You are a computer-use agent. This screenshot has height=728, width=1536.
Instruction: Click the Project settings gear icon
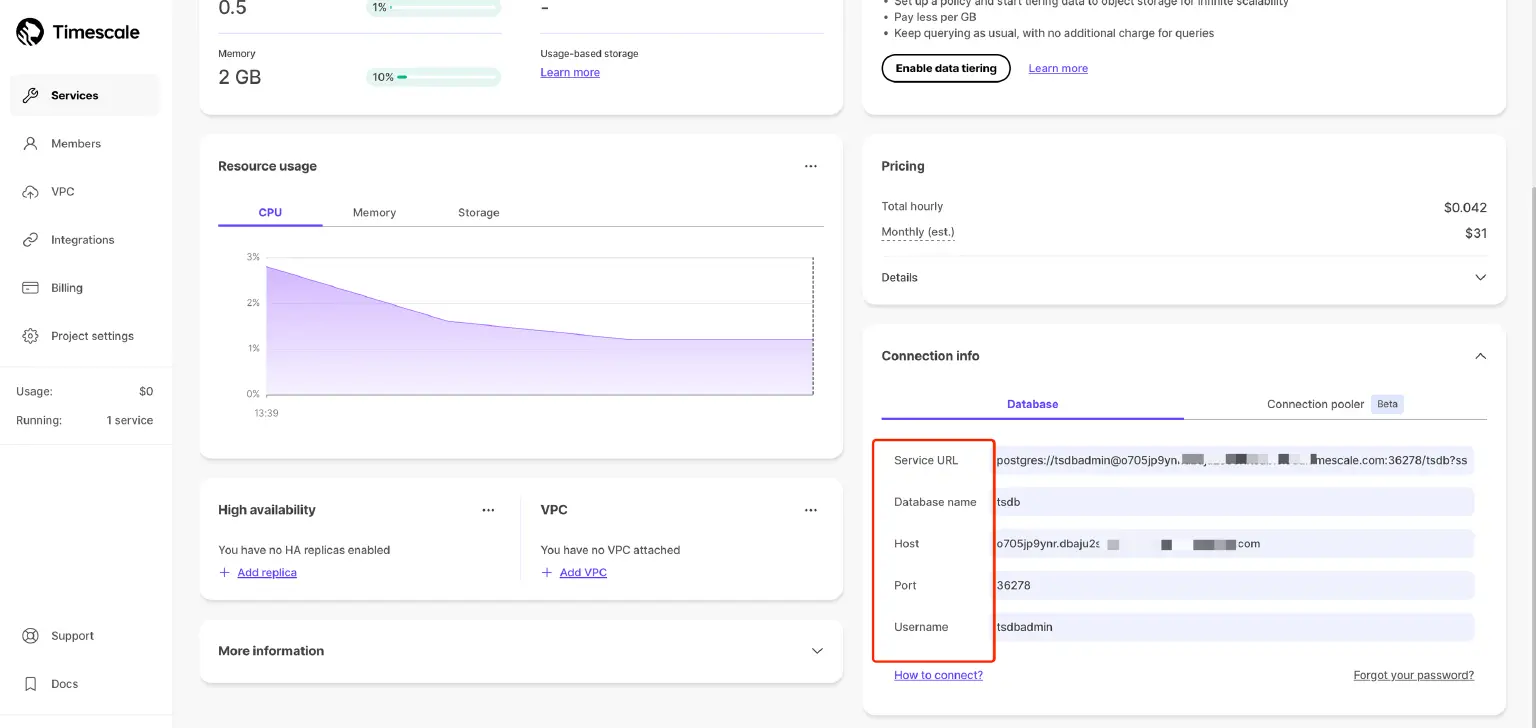(x=31, y=336)
